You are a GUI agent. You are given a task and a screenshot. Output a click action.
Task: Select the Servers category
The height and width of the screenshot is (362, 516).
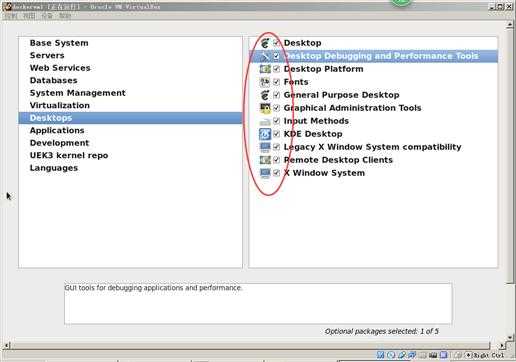click(130, 55)
